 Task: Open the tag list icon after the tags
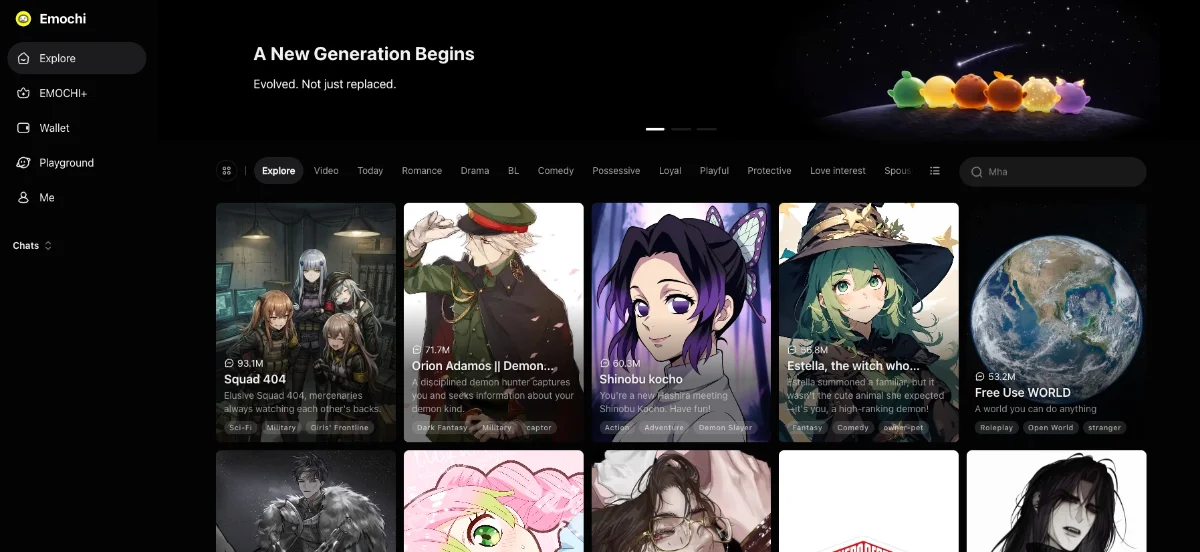tap(935, 171)
